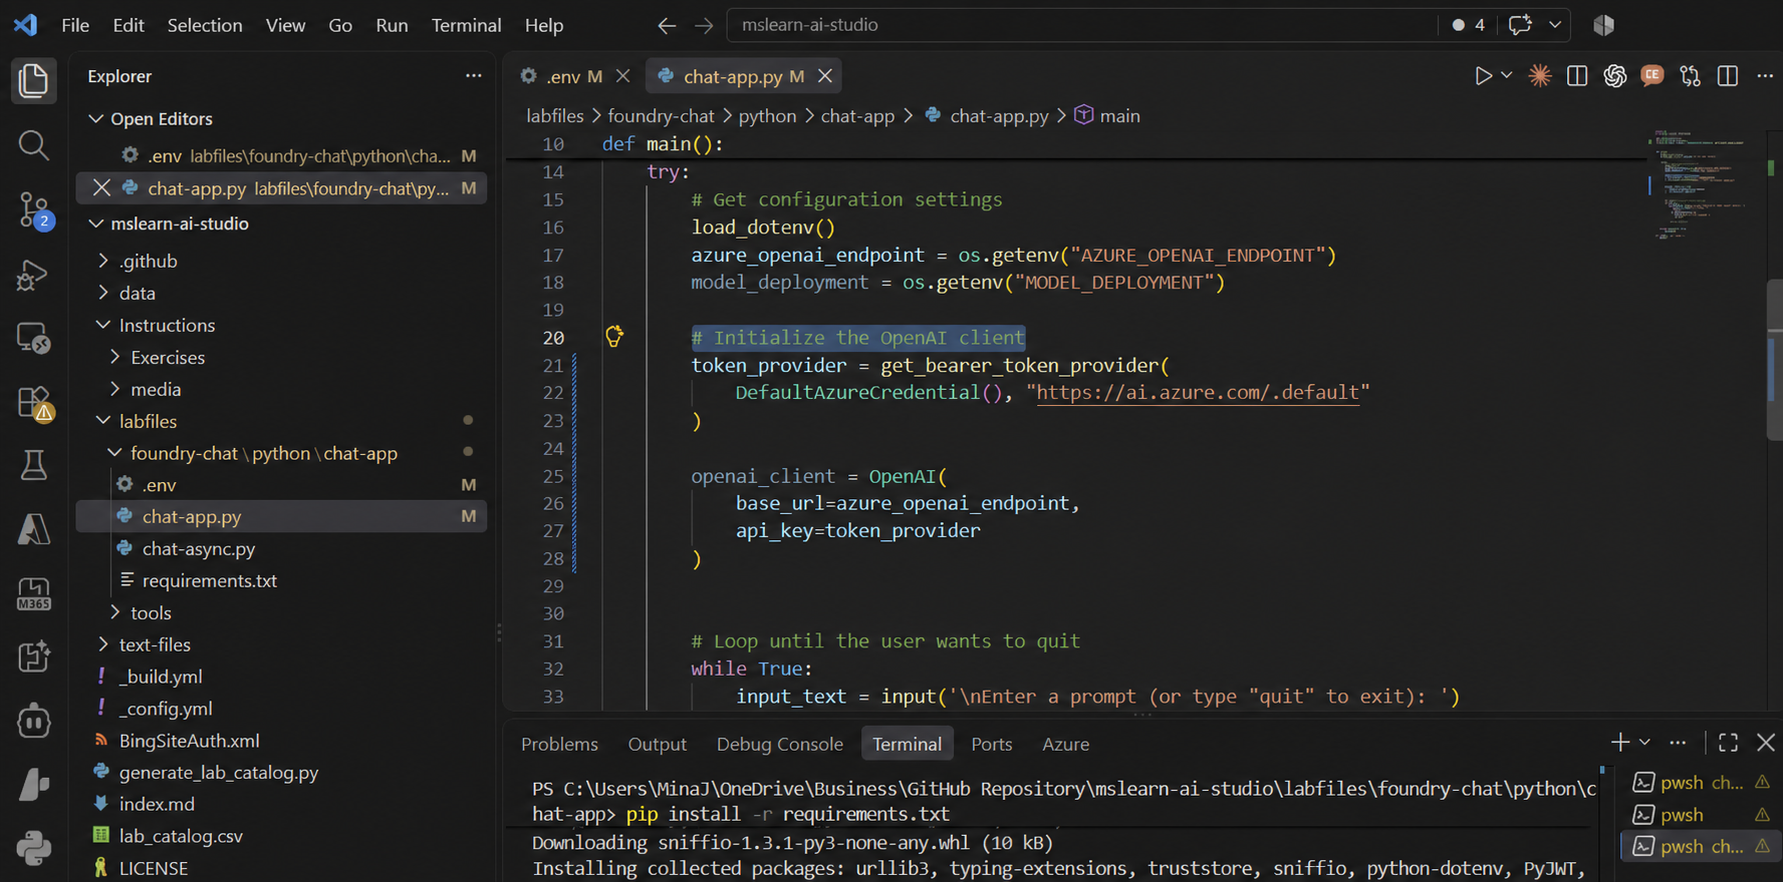1783x882 pixels.
Task: Open the Help menu
Action: click(544, 25)
